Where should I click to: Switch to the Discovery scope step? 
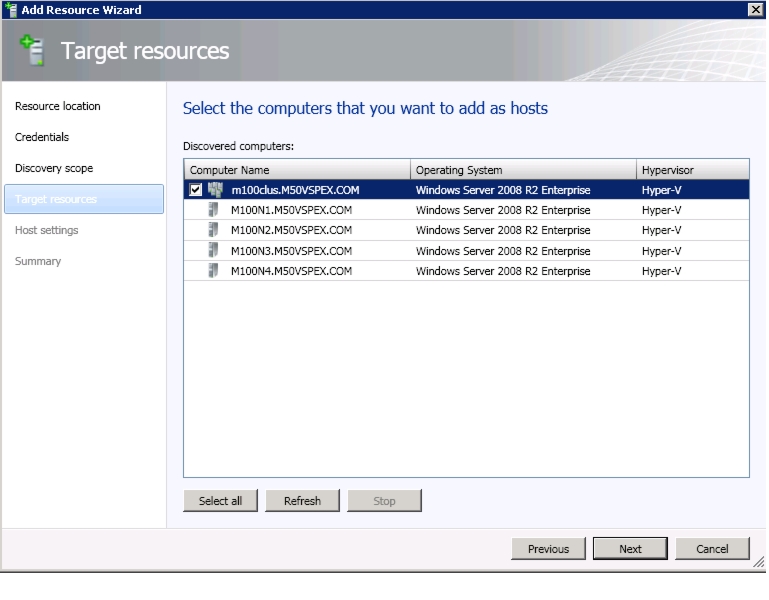(x=54, y=168)
